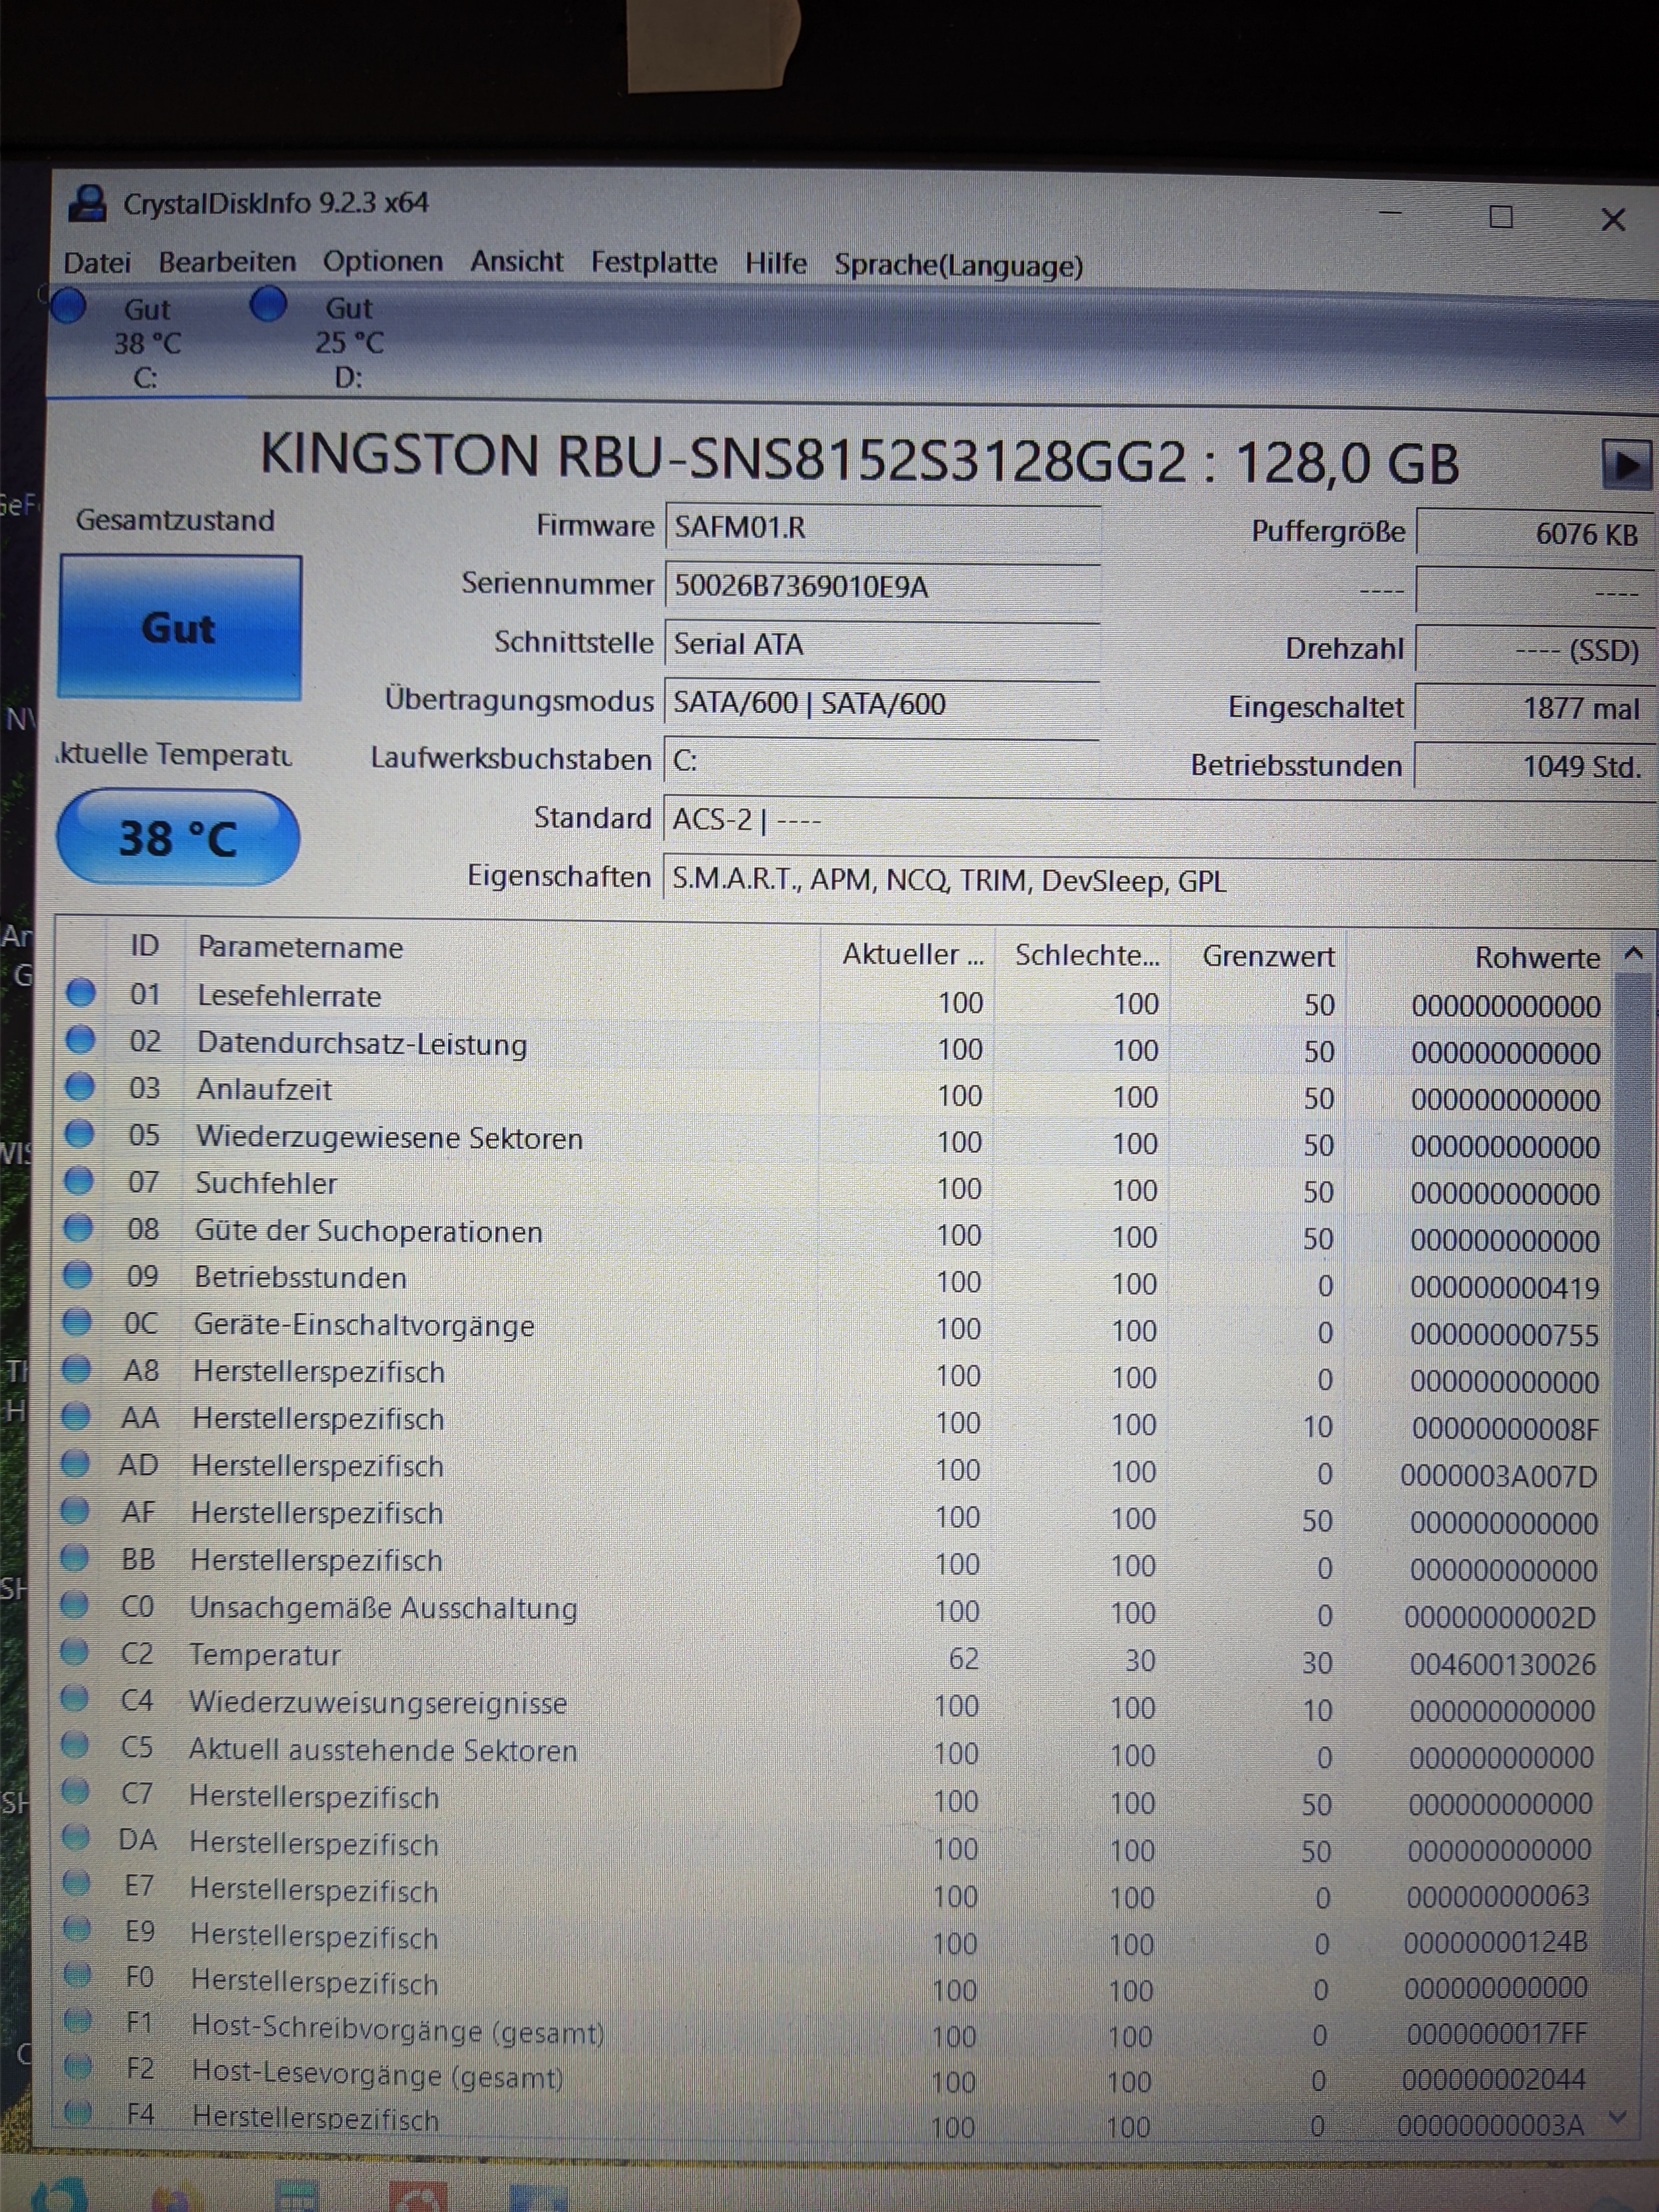Select disk C: status indicator icon
This screenshot has height=2212, width=1659.
69,305
